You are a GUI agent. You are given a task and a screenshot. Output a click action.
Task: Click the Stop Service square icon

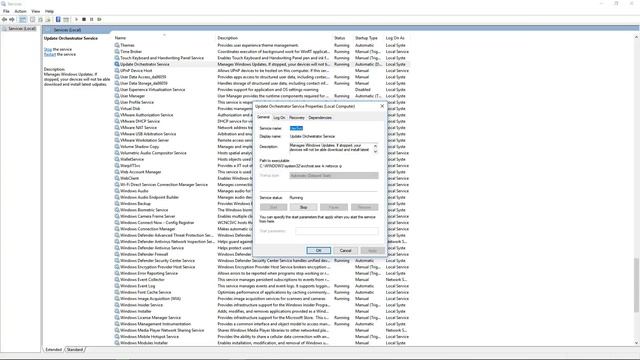tap(84, 19)
